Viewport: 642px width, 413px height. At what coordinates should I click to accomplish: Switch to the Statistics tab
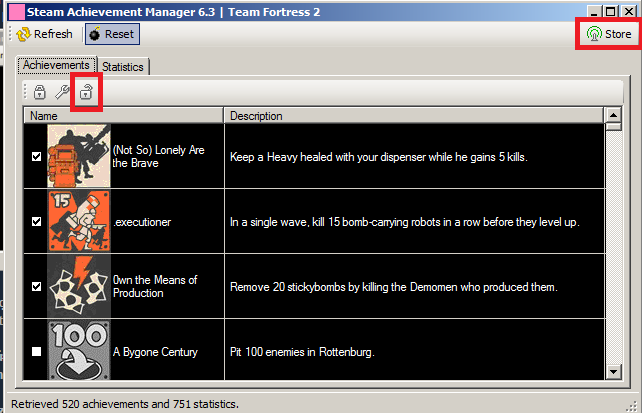(123, 67)
